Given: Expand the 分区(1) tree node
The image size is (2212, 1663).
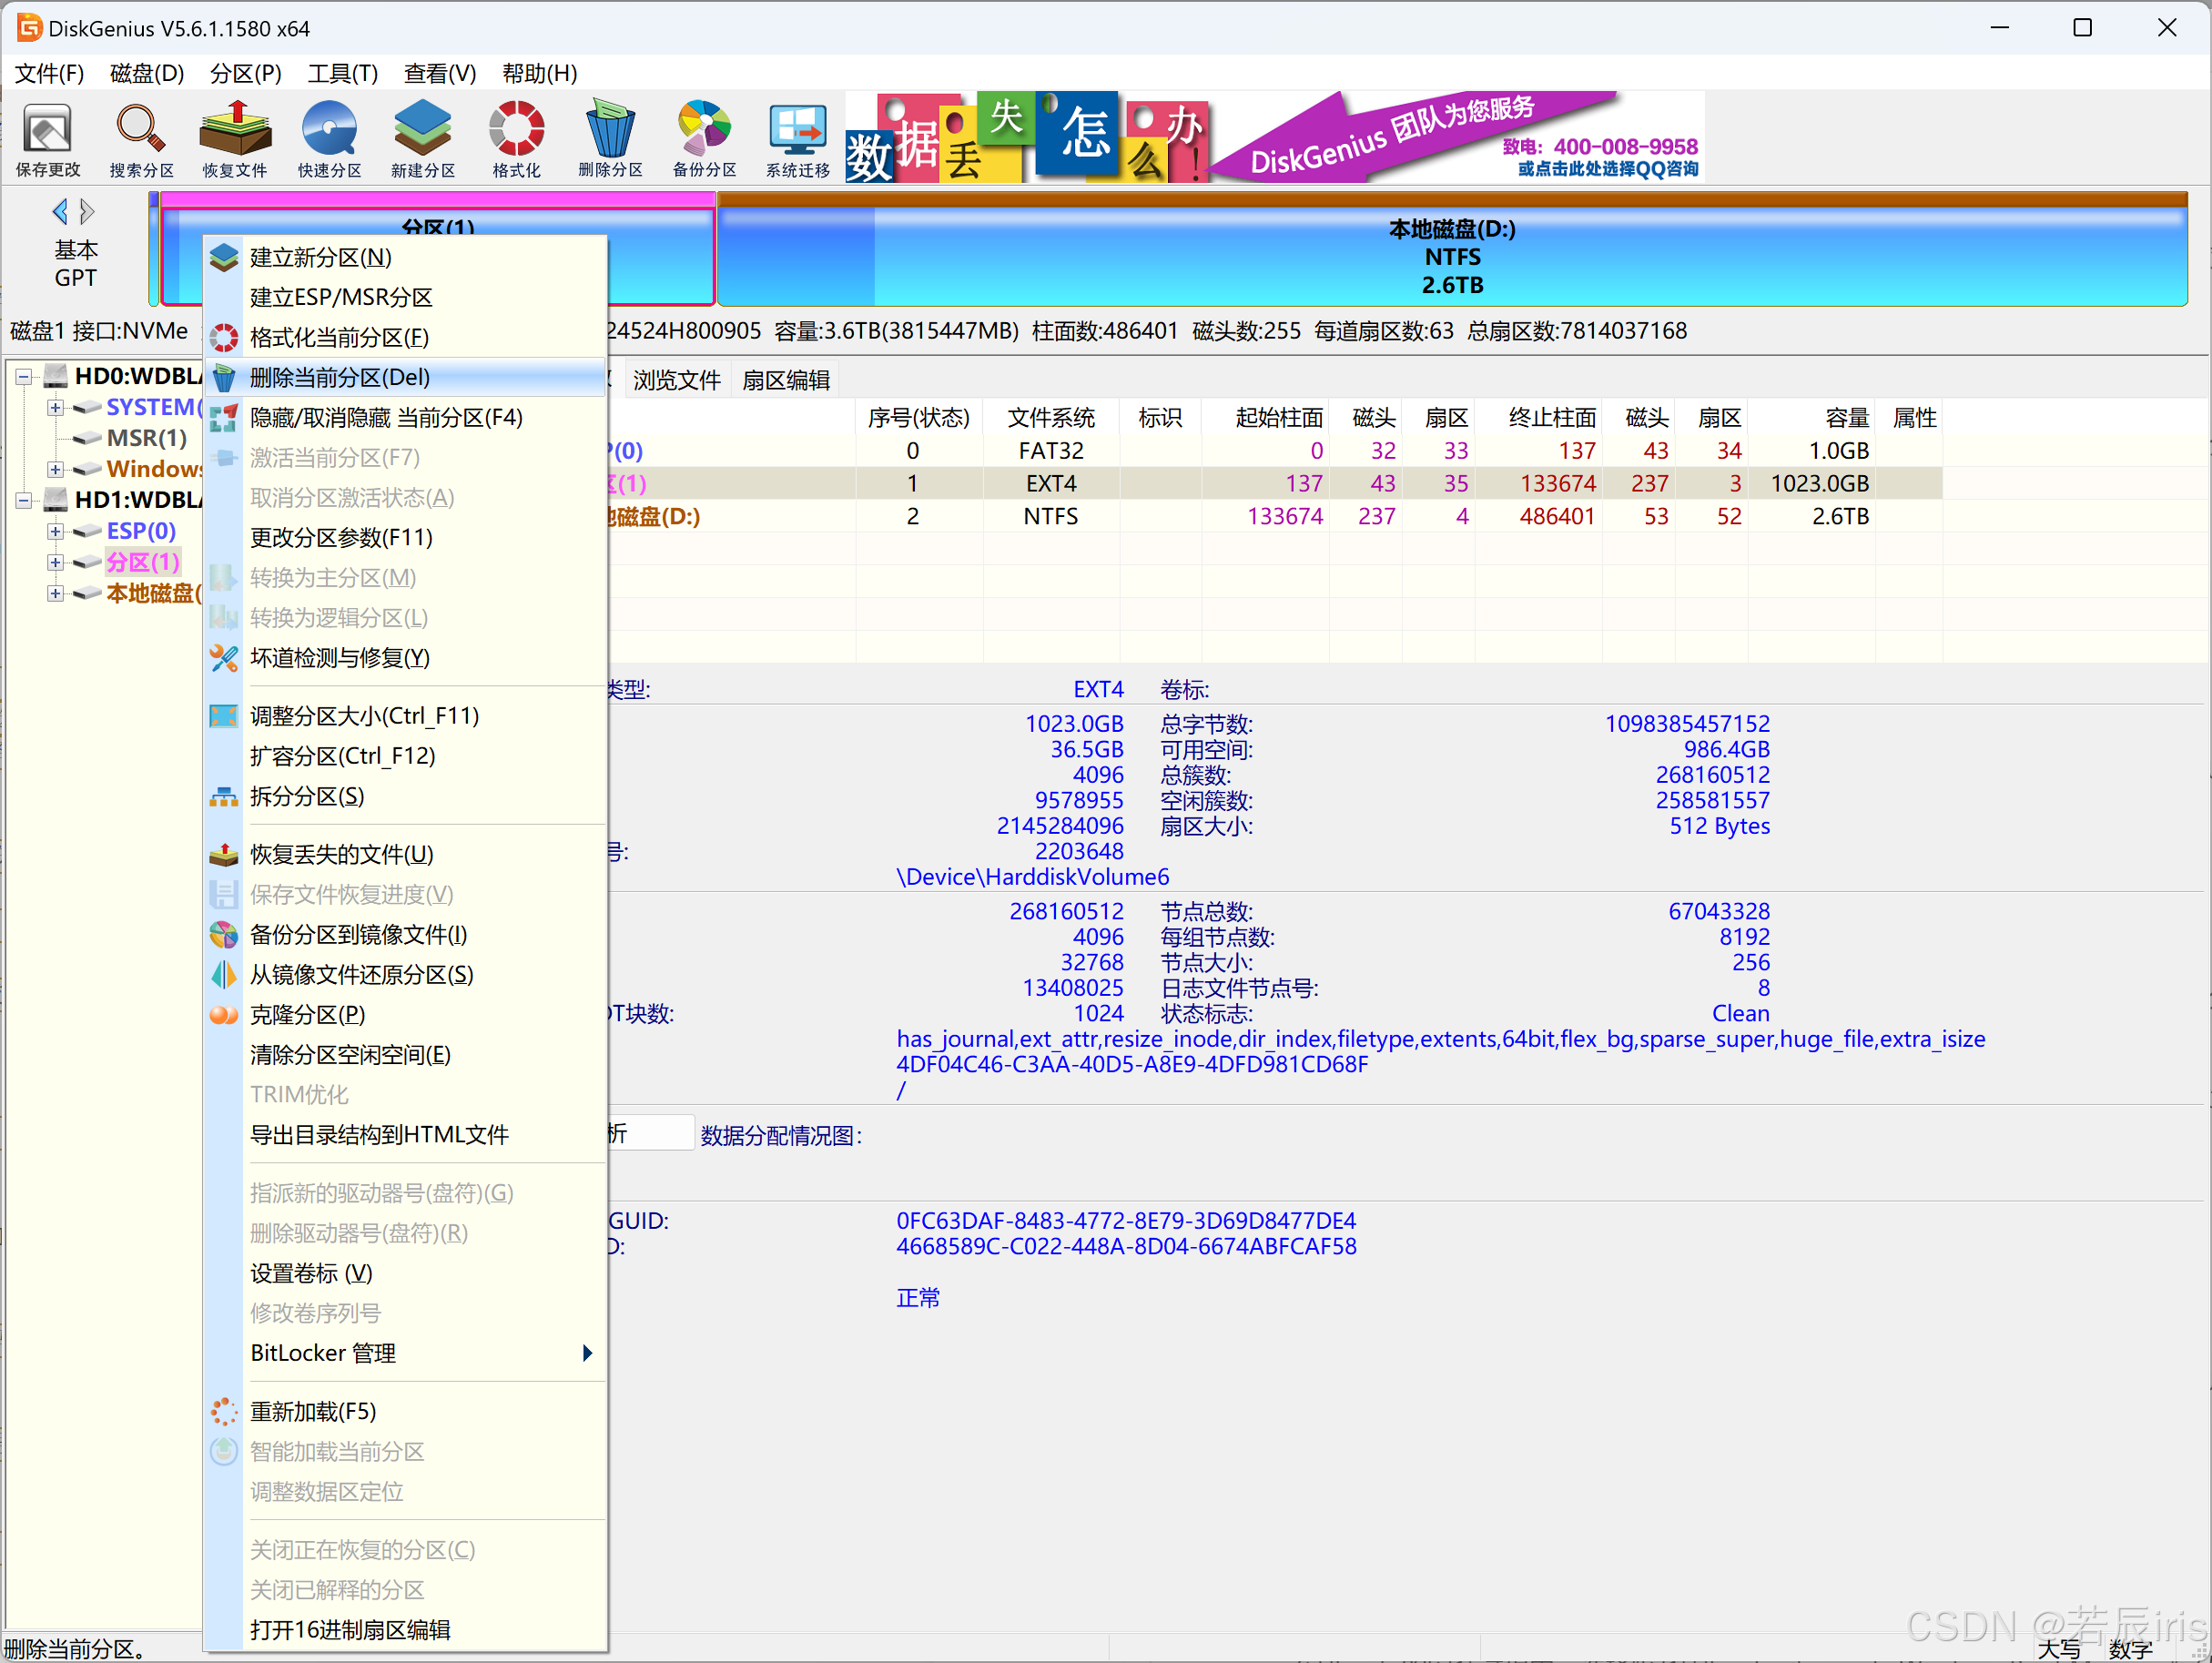Looking at the screenshot, I should (x=56, y=562).
